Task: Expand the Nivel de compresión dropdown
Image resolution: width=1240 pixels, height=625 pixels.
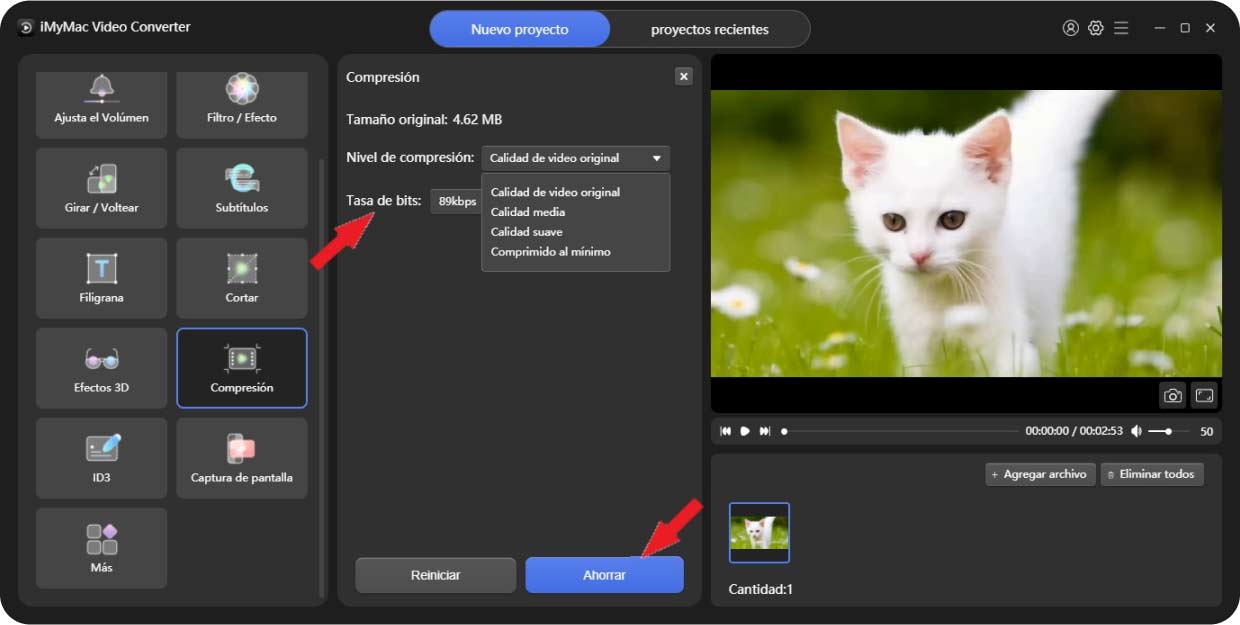Action: (x=576, y=158)
